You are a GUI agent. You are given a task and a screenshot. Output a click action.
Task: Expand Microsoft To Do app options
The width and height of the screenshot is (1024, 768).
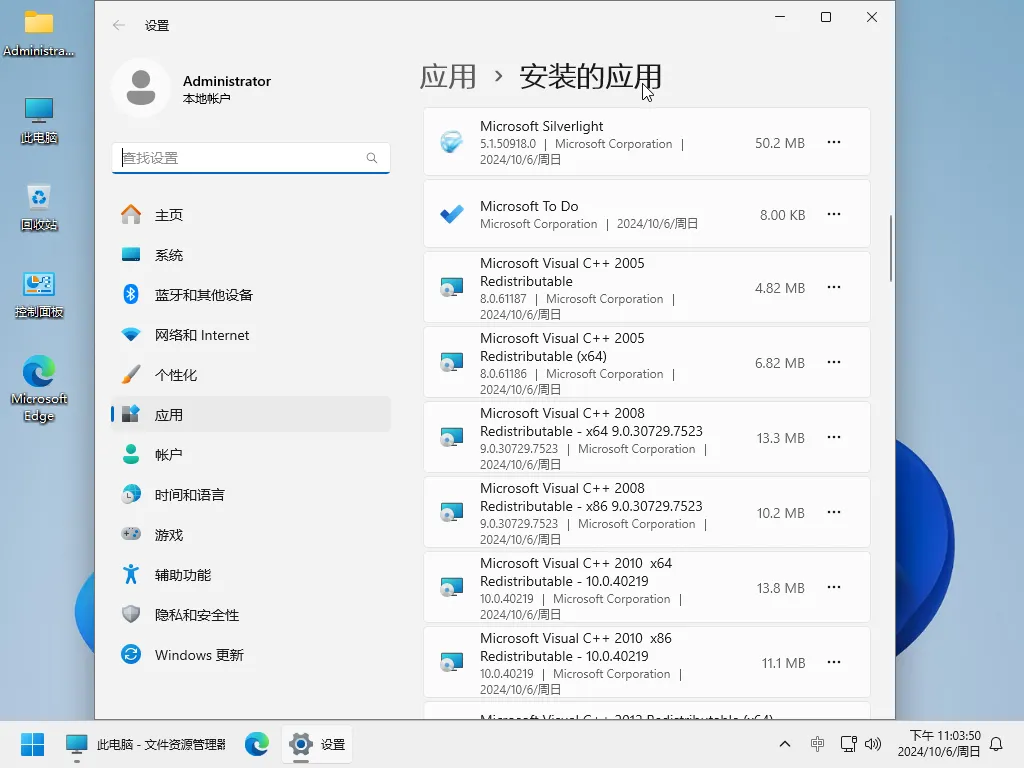[834, 214]
